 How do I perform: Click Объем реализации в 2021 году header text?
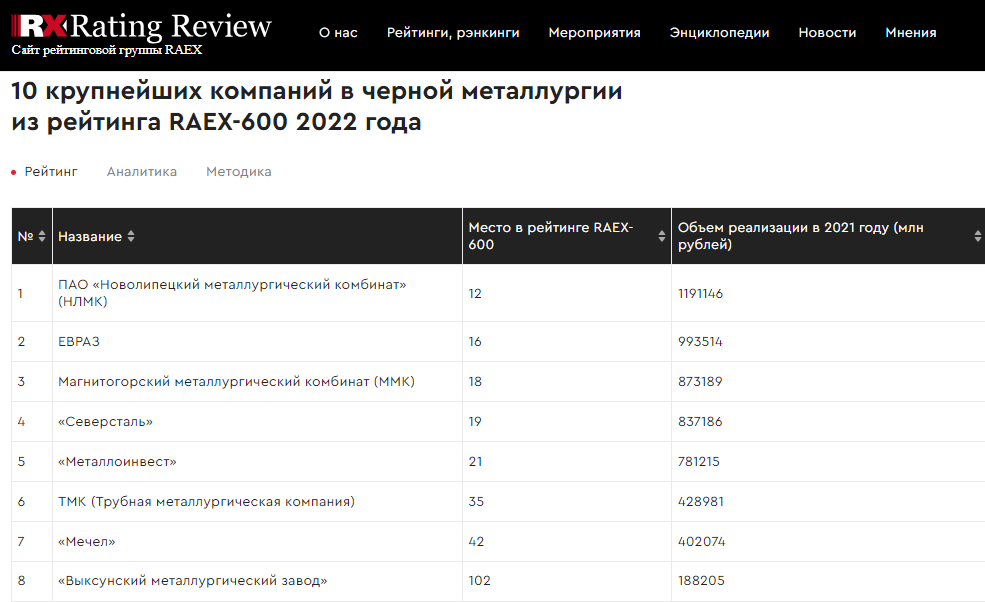coord(800,236)
